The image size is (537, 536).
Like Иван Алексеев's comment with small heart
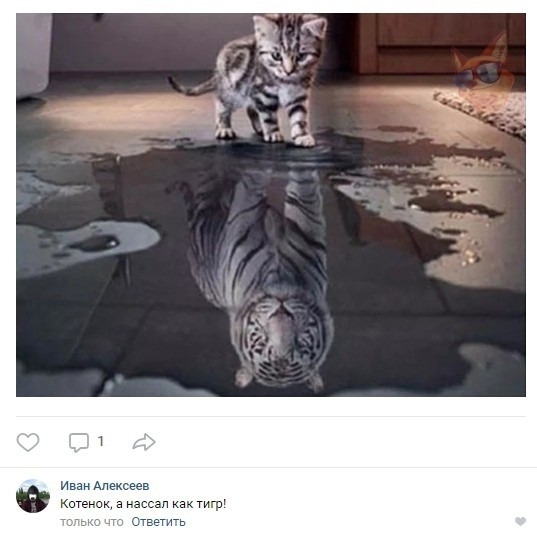[520, 521]
